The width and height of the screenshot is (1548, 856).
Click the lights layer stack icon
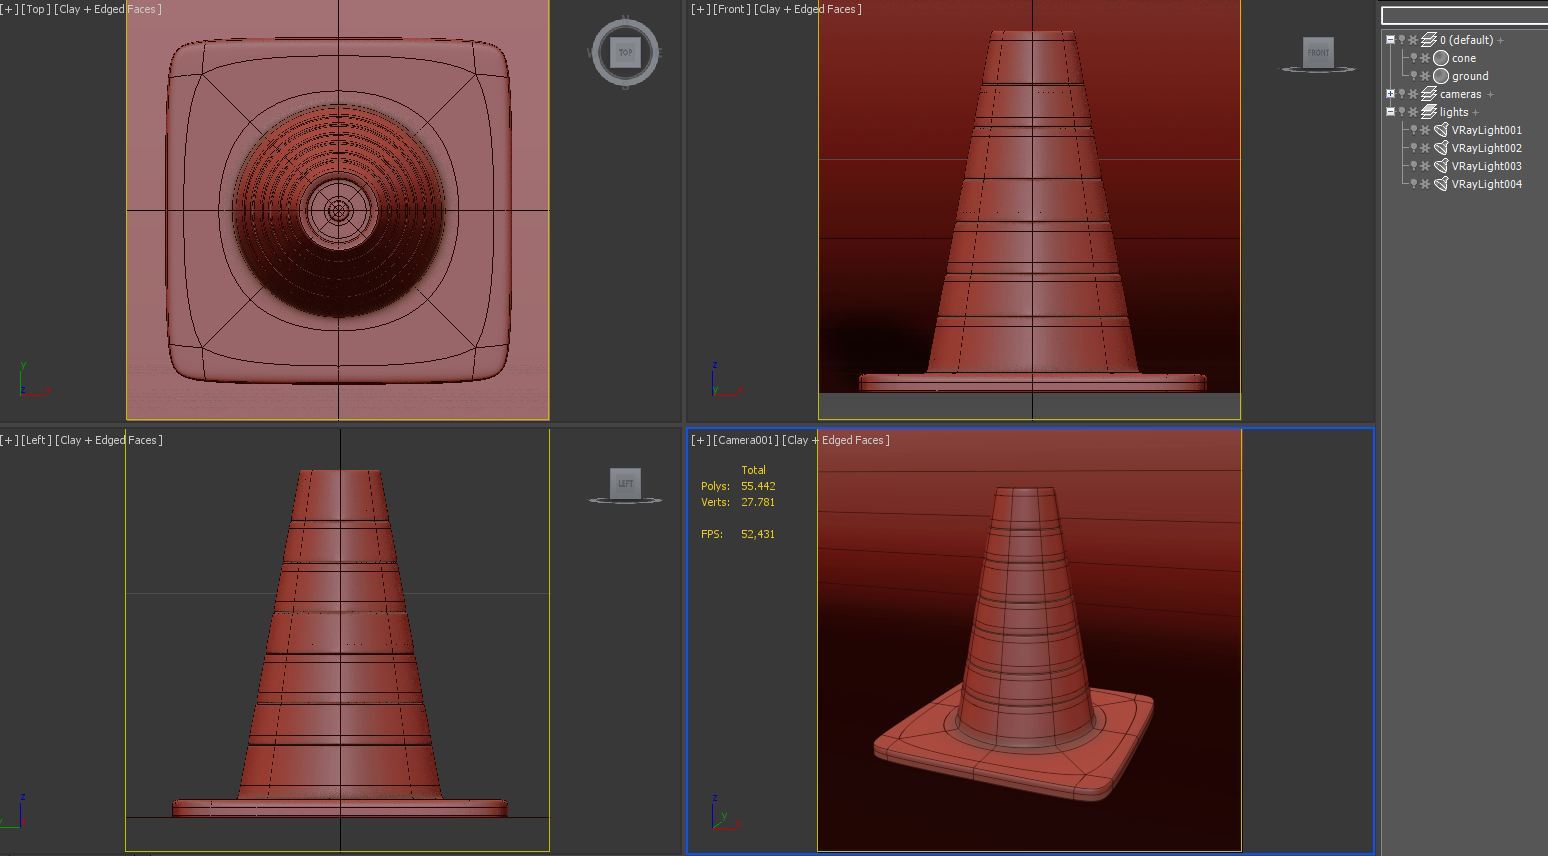(1429, 112)
